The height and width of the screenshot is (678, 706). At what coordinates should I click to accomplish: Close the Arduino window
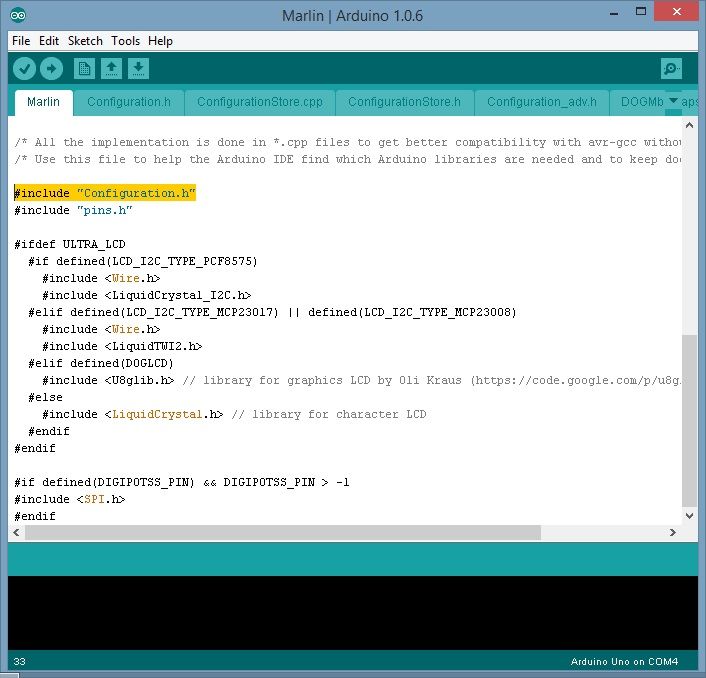[x=676, y=12]
